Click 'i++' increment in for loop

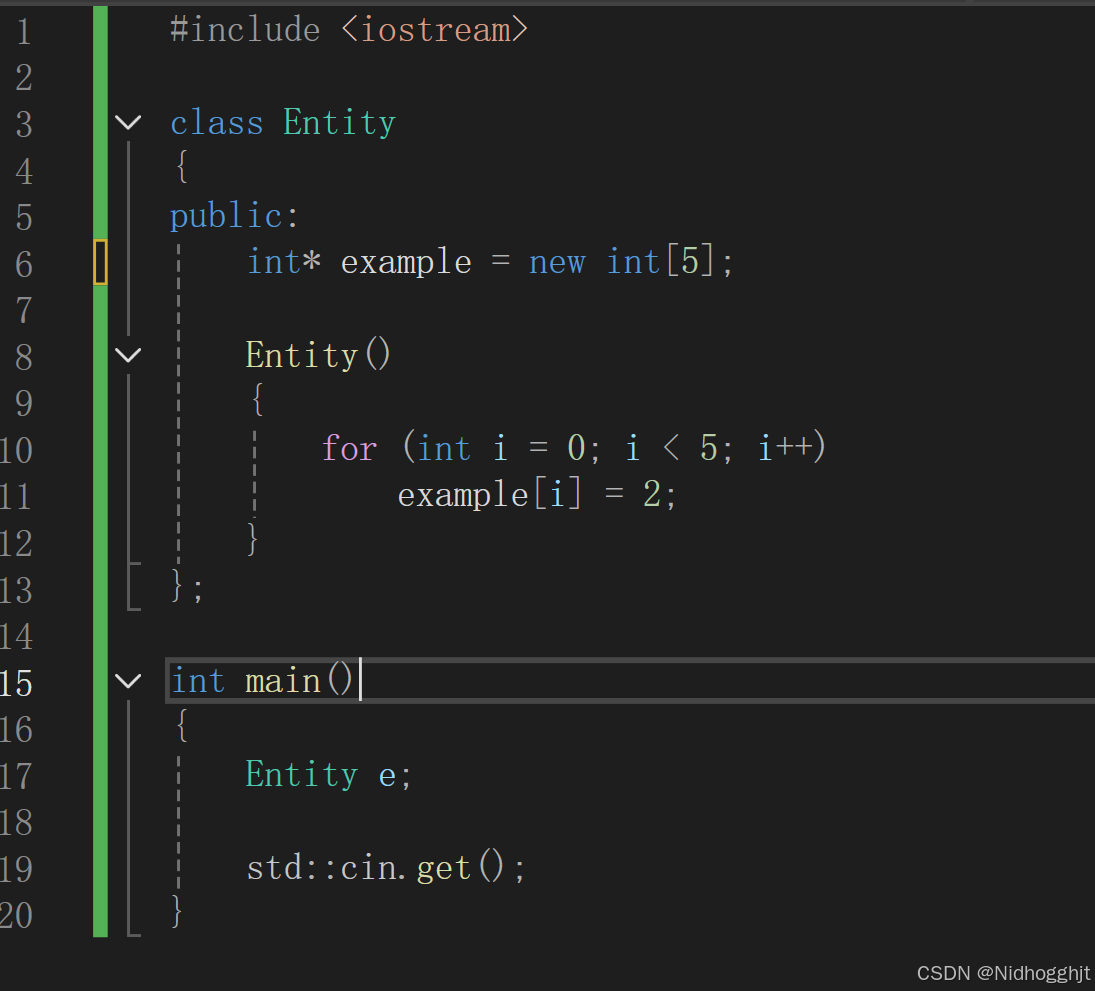(786, 448)
